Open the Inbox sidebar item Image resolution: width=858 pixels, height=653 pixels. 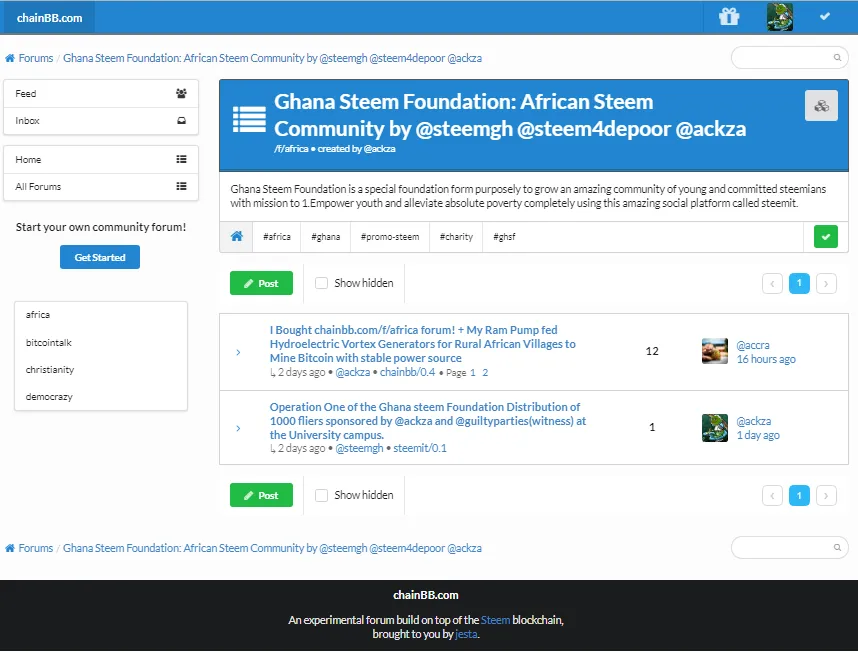pyautogui.click(x=101, y=120)
